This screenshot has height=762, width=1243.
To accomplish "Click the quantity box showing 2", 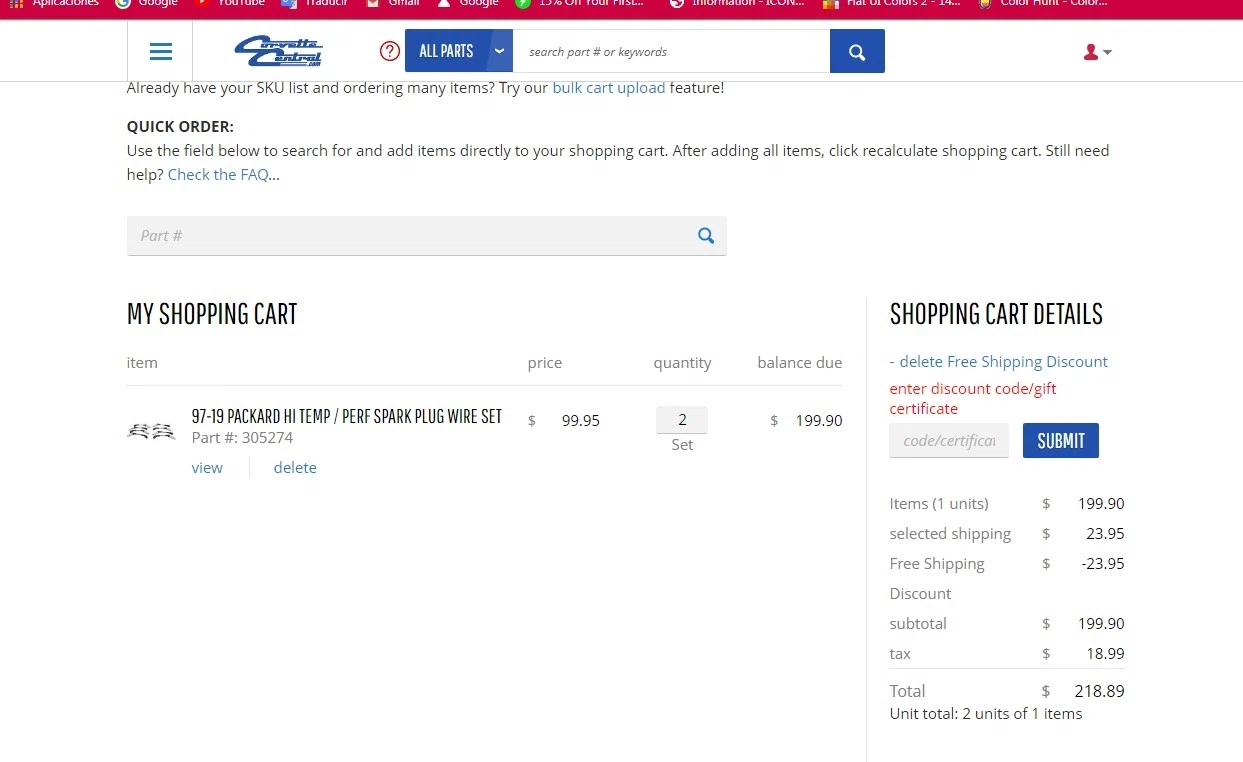I will click(x=682, y=420).
